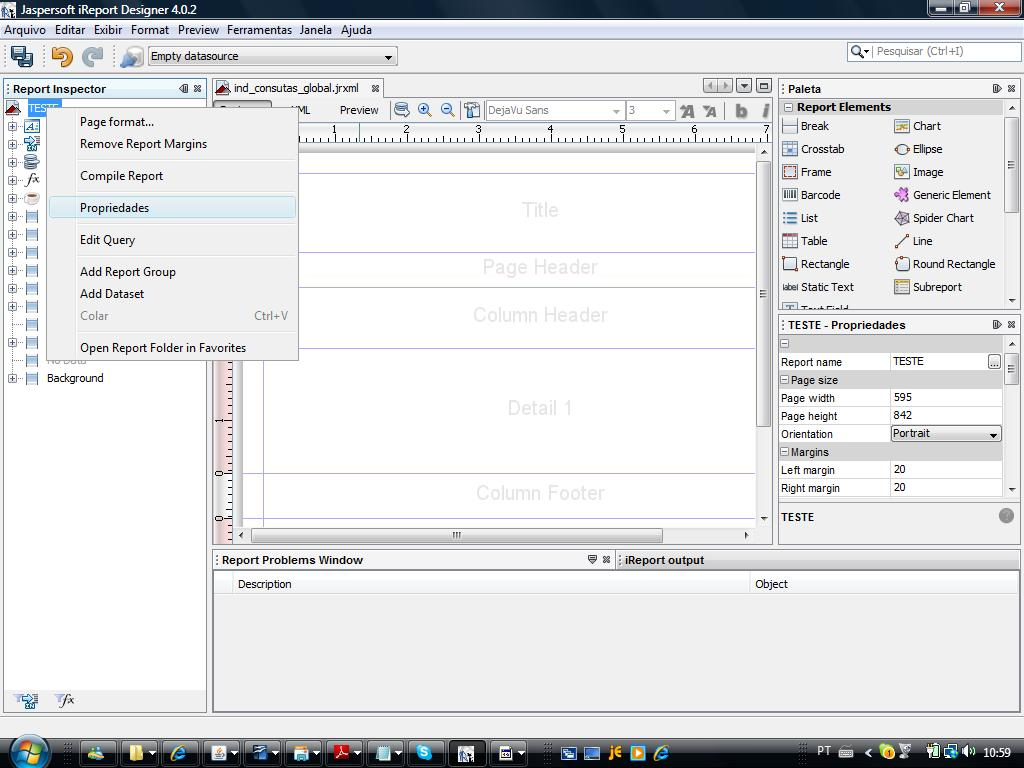This screenshot has height=768, width=1024.
Task: Choose Remove Report Margins in context menu
Action: click(172, 144)
